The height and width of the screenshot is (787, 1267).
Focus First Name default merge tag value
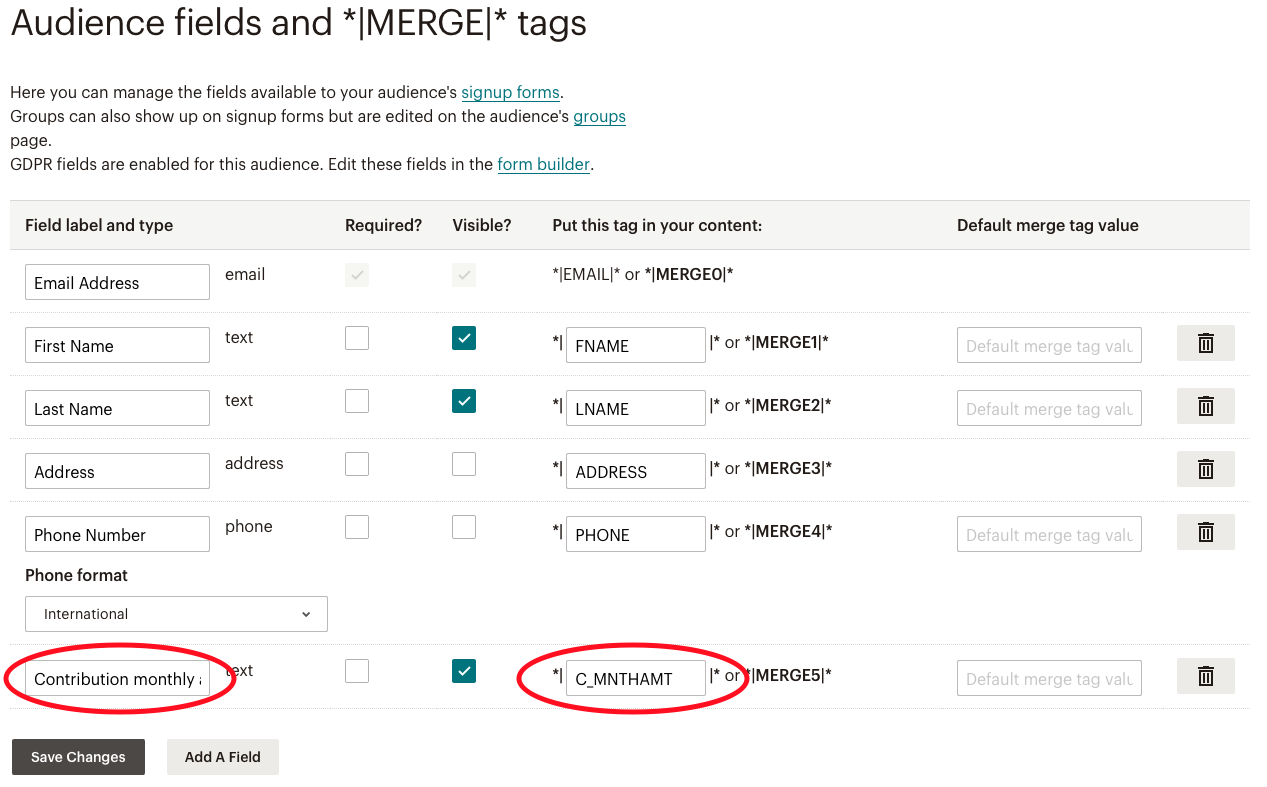[1048, 346]
